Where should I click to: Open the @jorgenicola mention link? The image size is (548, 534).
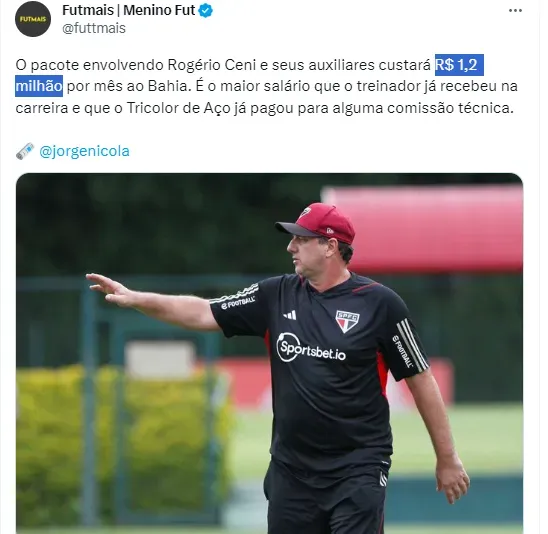(x=84, y=151)
